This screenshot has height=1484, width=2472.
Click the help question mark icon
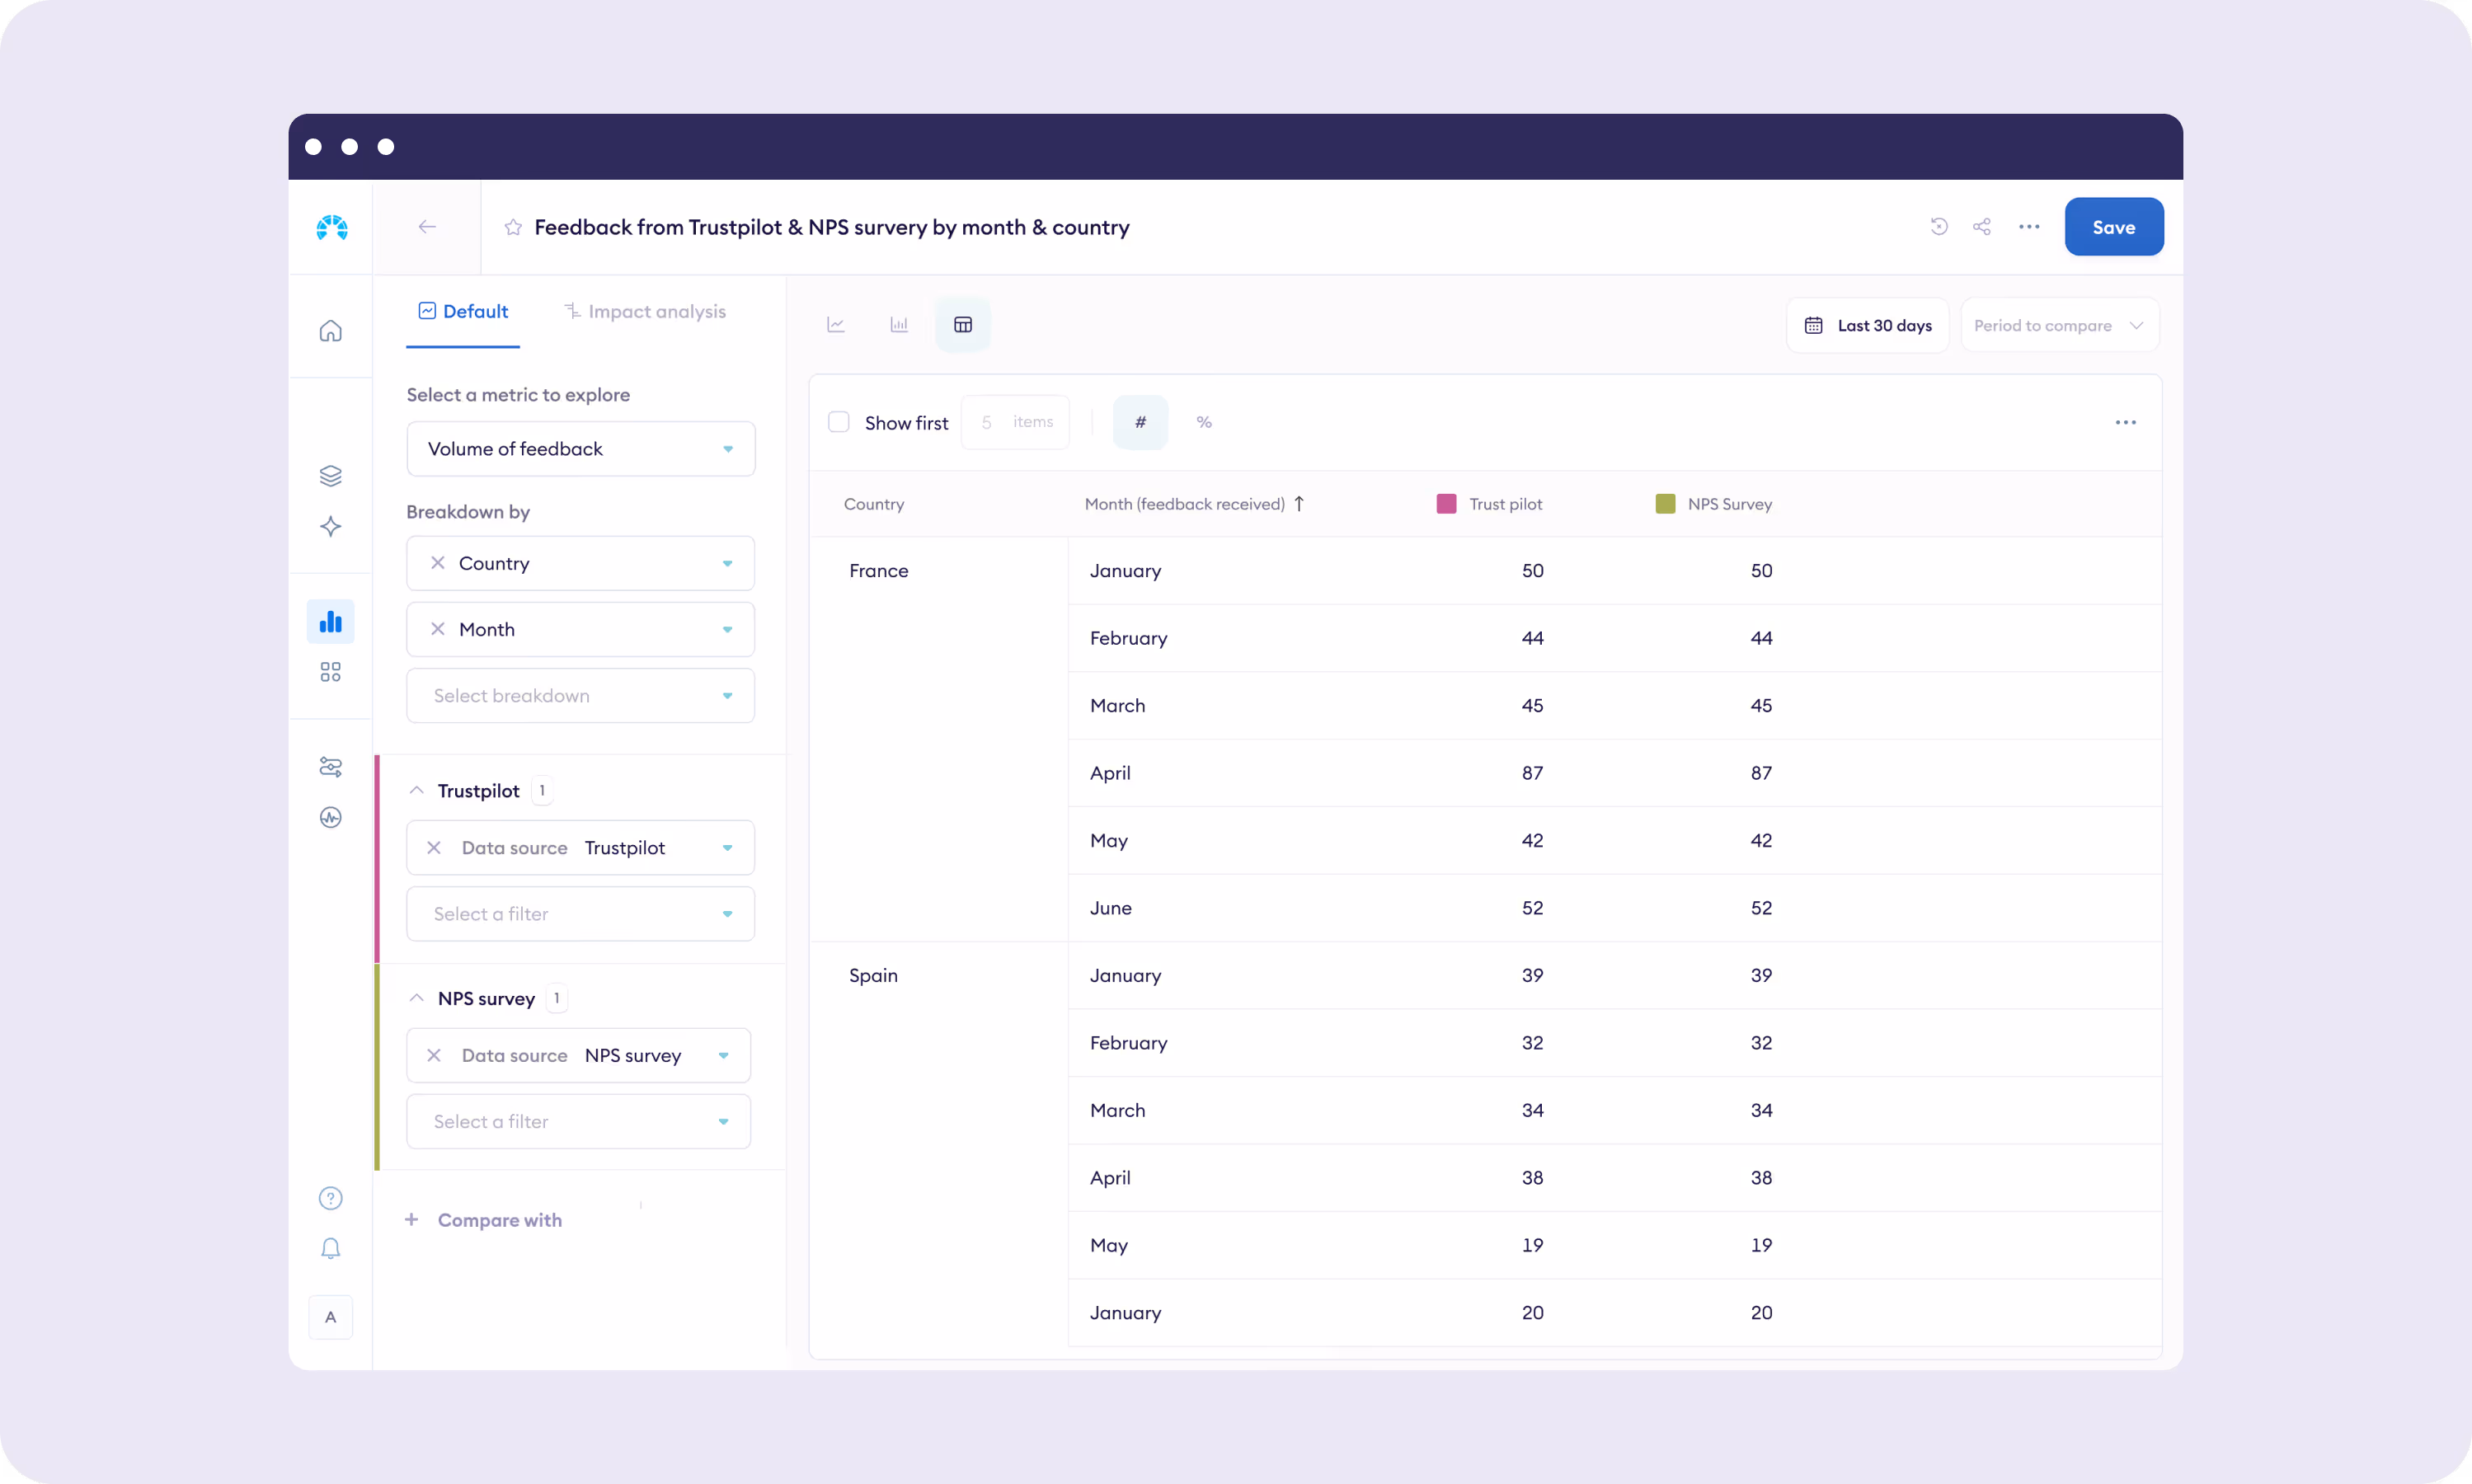tap(331, 1198)
